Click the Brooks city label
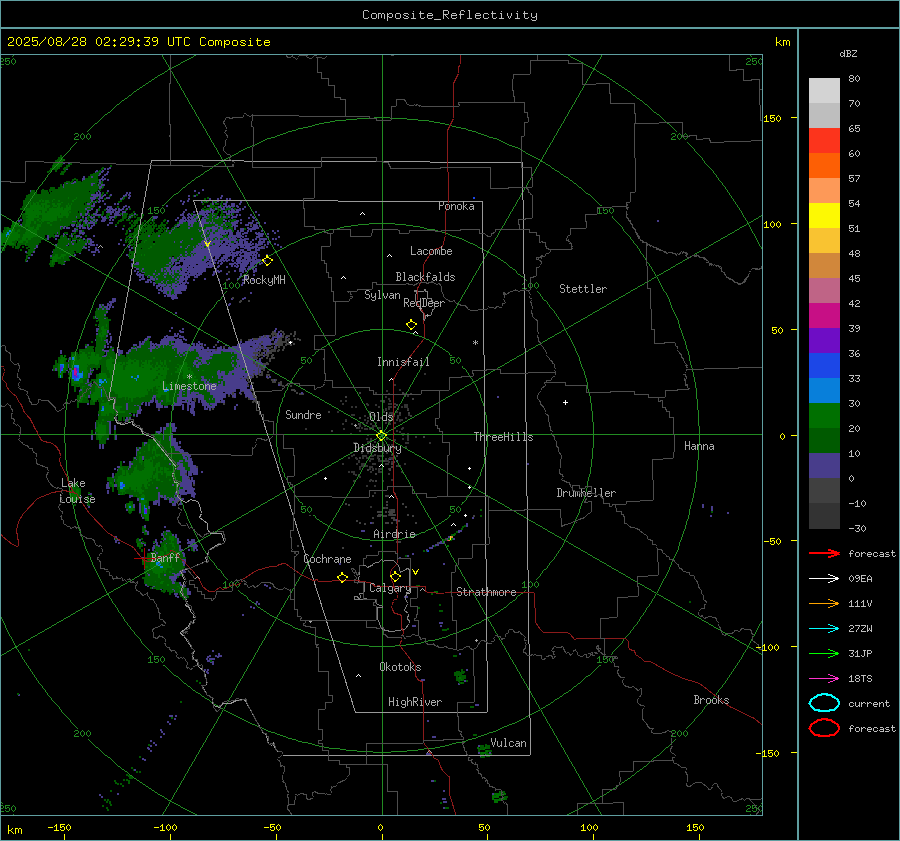The image size is (900, 841). (711, 700)
